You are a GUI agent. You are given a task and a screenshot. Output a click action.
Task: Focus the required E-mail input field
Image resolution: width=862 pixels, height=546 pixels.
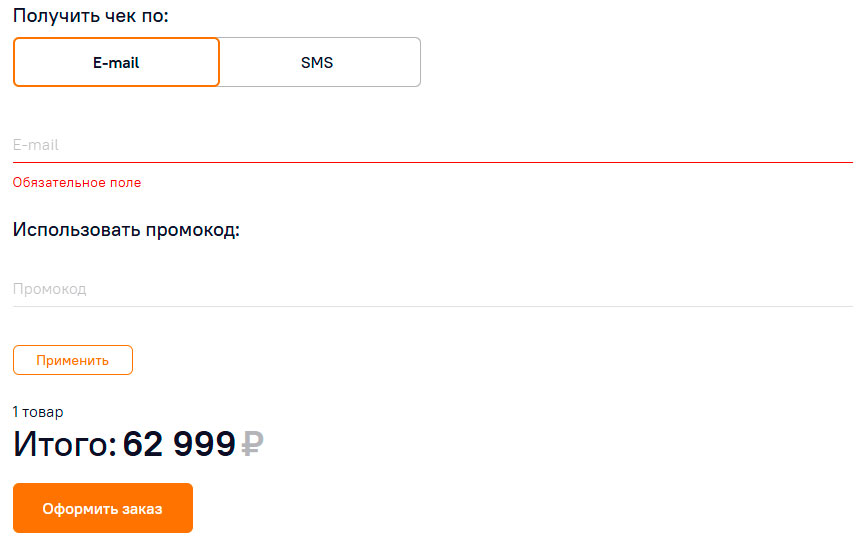pyautogui.click(x=433, y=145)
